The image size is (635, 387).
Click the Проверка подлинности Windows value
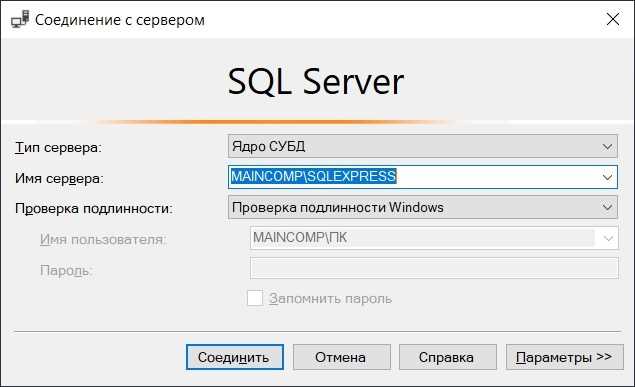338,207
